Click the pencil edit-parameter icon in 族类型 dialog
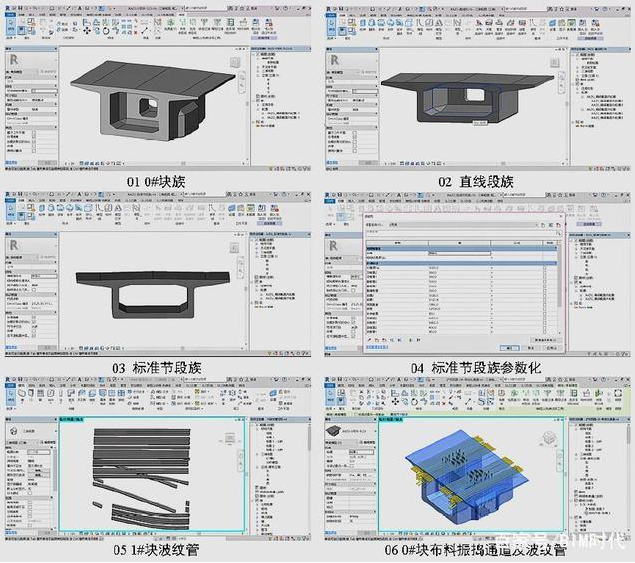The width and height of the screenshot is (635, 563). pyautogui.click(x=369, y=339)
